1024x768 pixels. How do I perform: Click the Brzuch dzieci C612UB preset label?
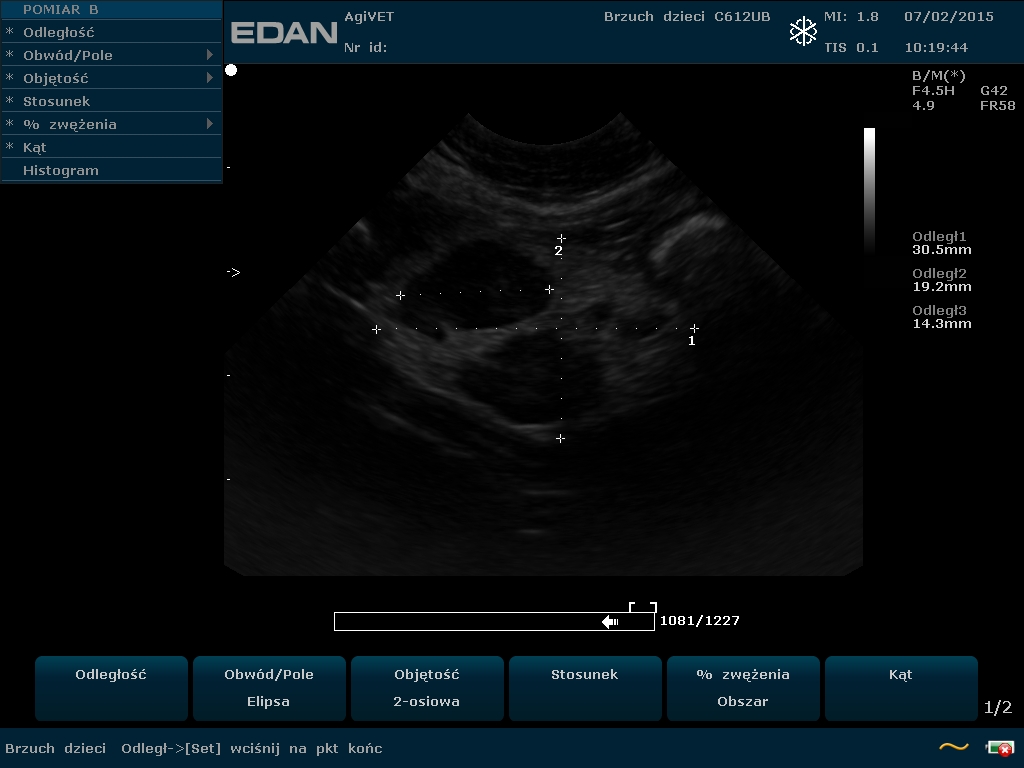(687, 17)
